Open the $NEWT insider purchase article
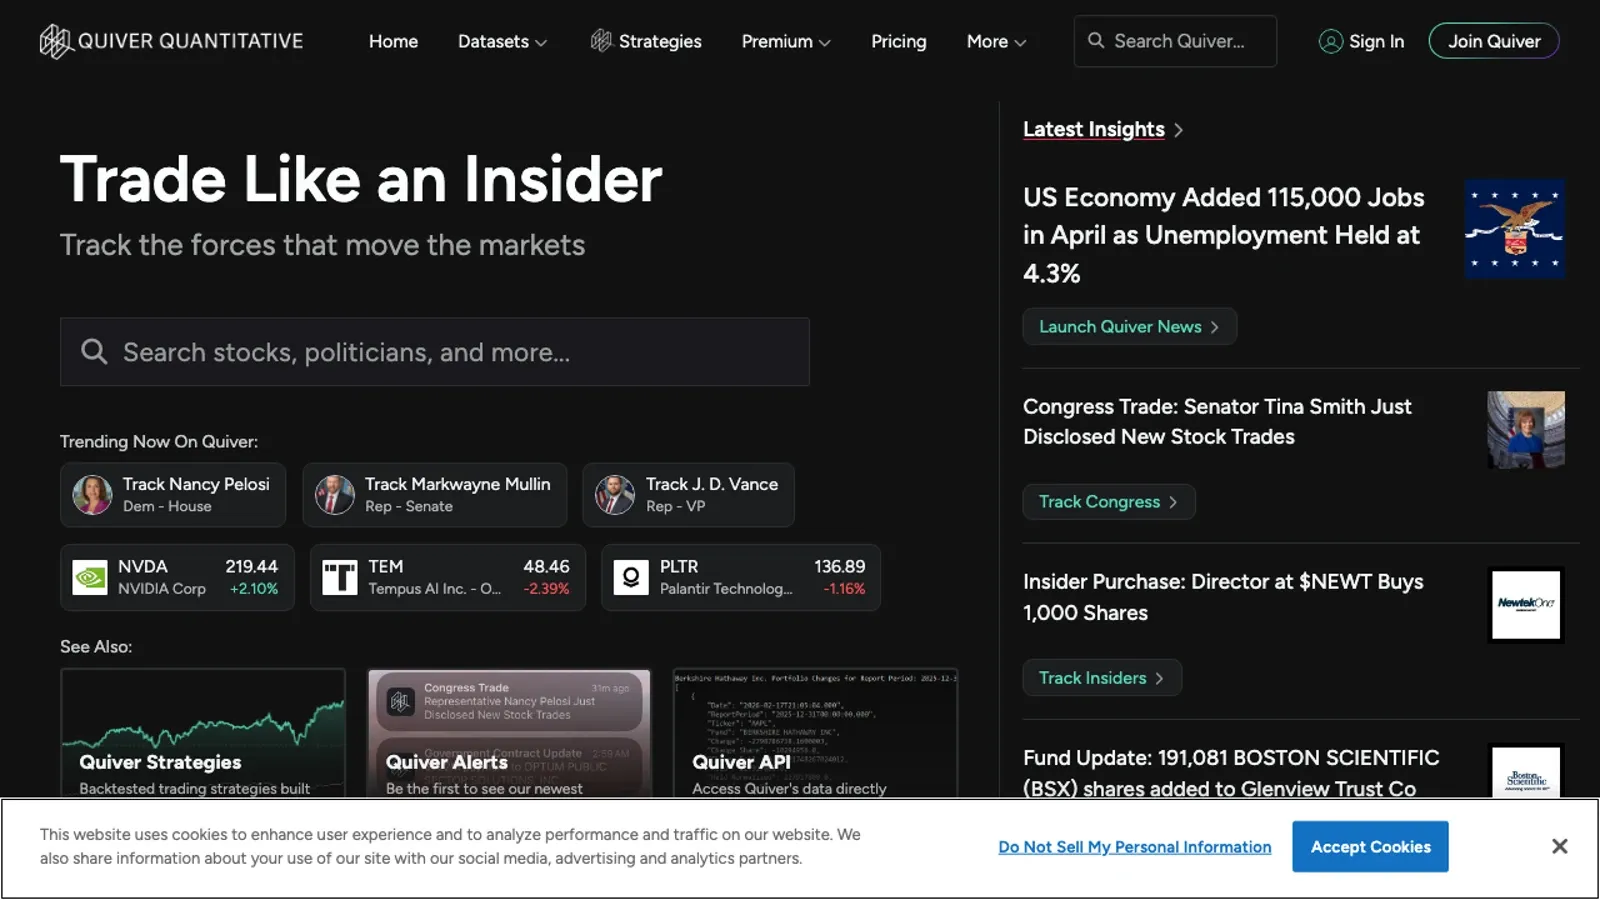 pos(1223,597)
